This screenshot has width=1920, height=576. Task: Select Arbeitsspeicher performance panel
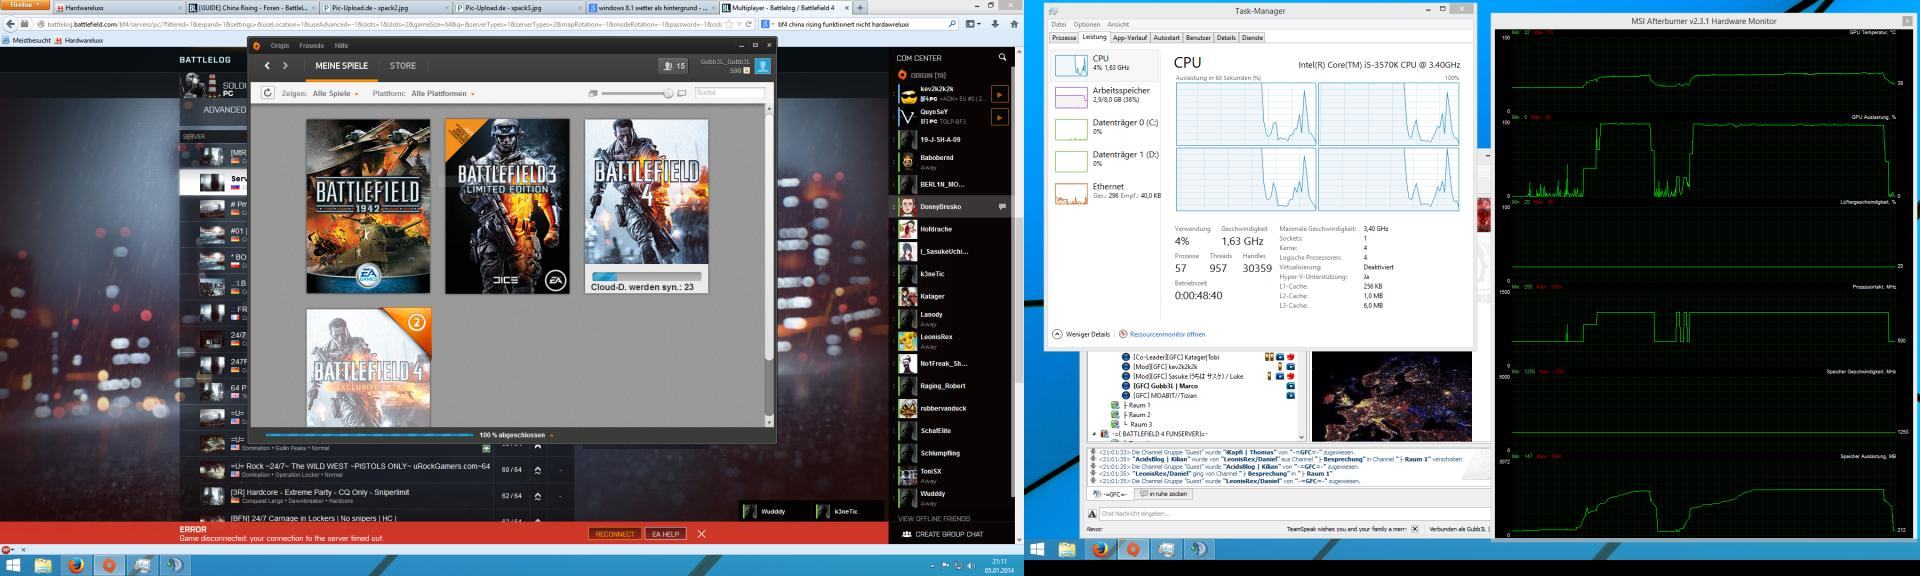pos(1107,96)
